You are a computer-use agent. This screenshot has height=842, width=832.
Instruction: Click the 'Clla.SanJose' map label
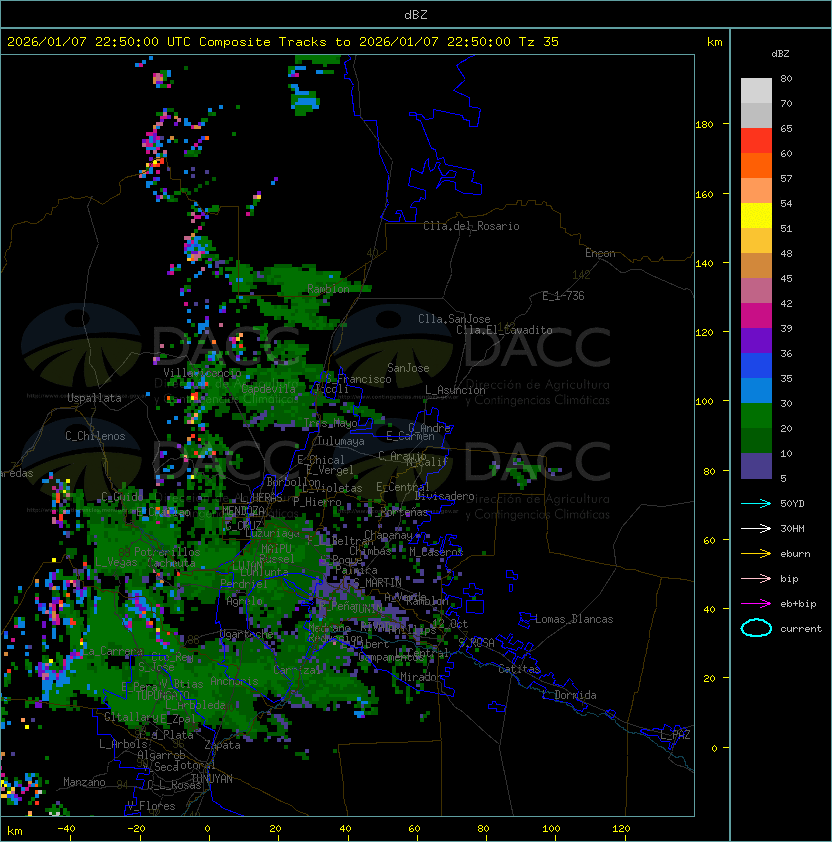click(454, 319)
